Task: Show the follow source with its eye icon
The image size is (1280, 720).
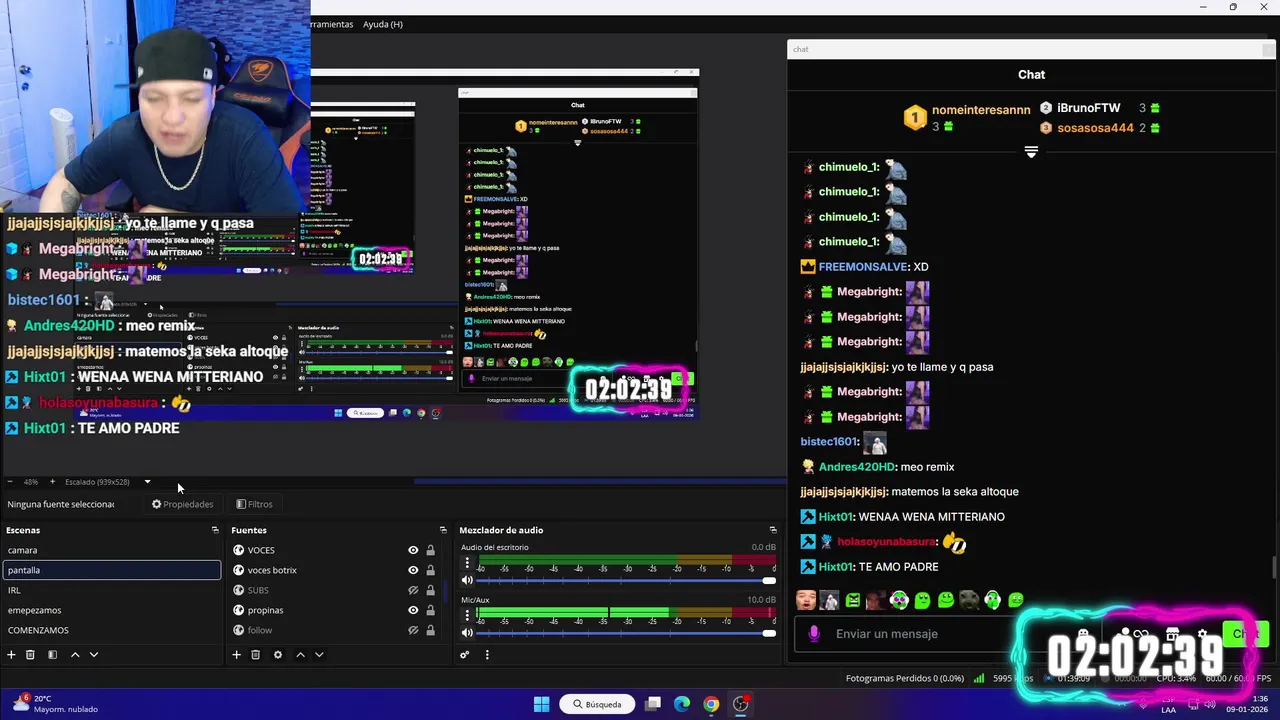Action: [413, 630]
